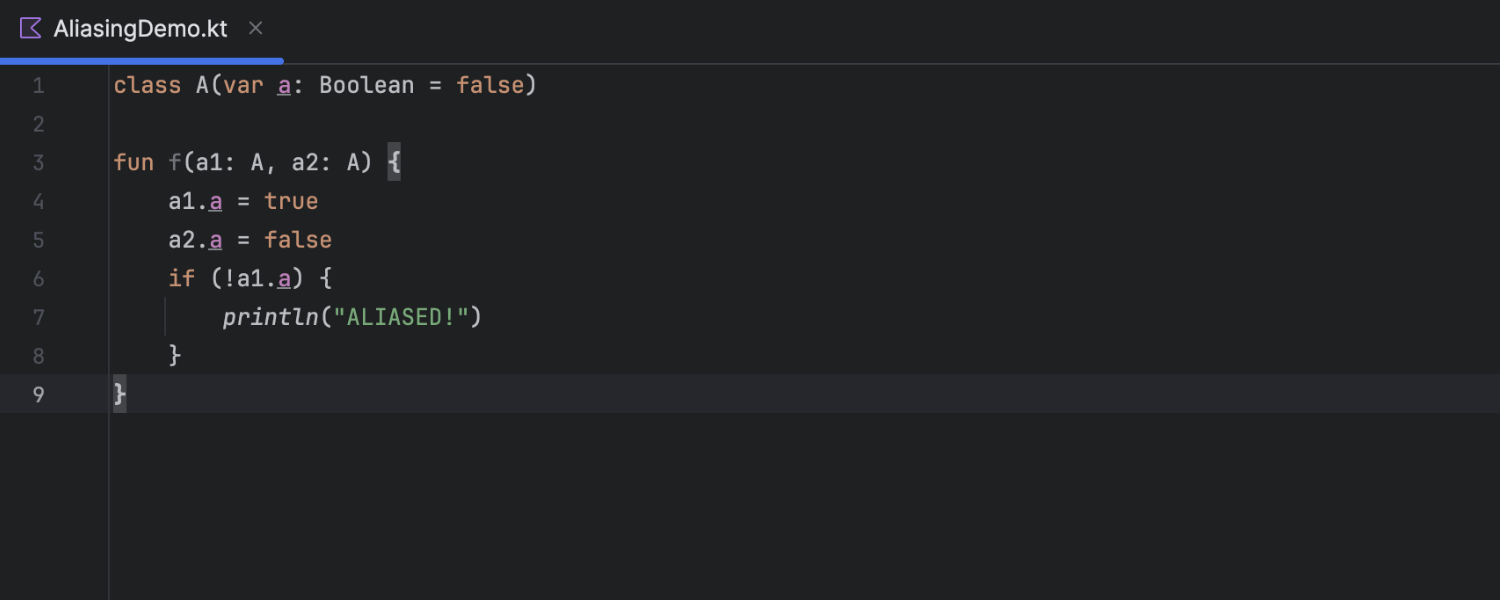The image size is (1500, 600).
Task: Click line number 1 in the gutter
Action: coord(38,86)
